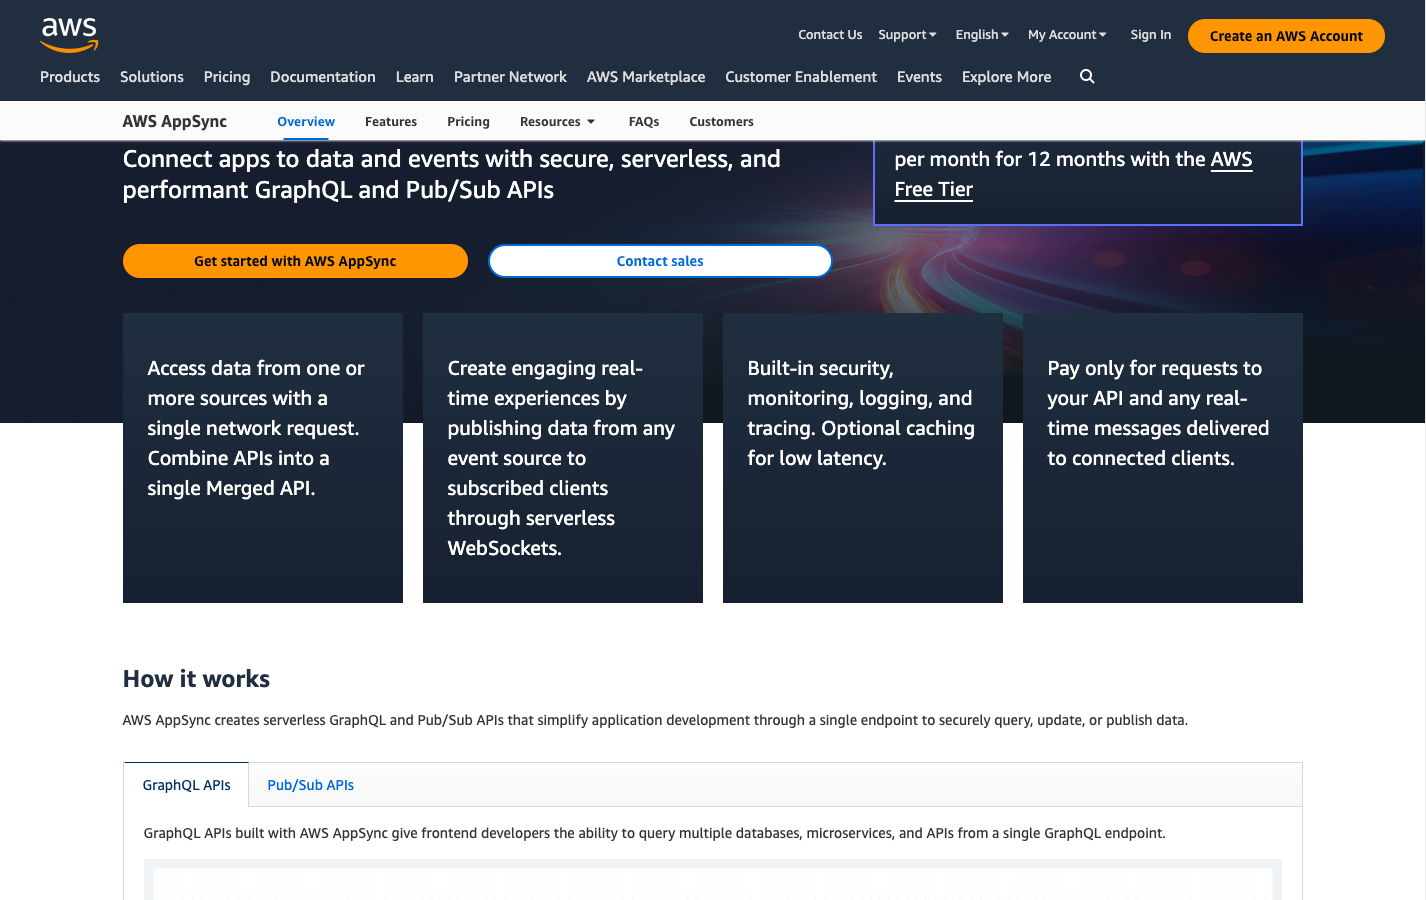Viewport: 1426px width, 900px height.
Task: Open the Resources dropdown in AppSync nav
Action: click(x=557, y=122)
